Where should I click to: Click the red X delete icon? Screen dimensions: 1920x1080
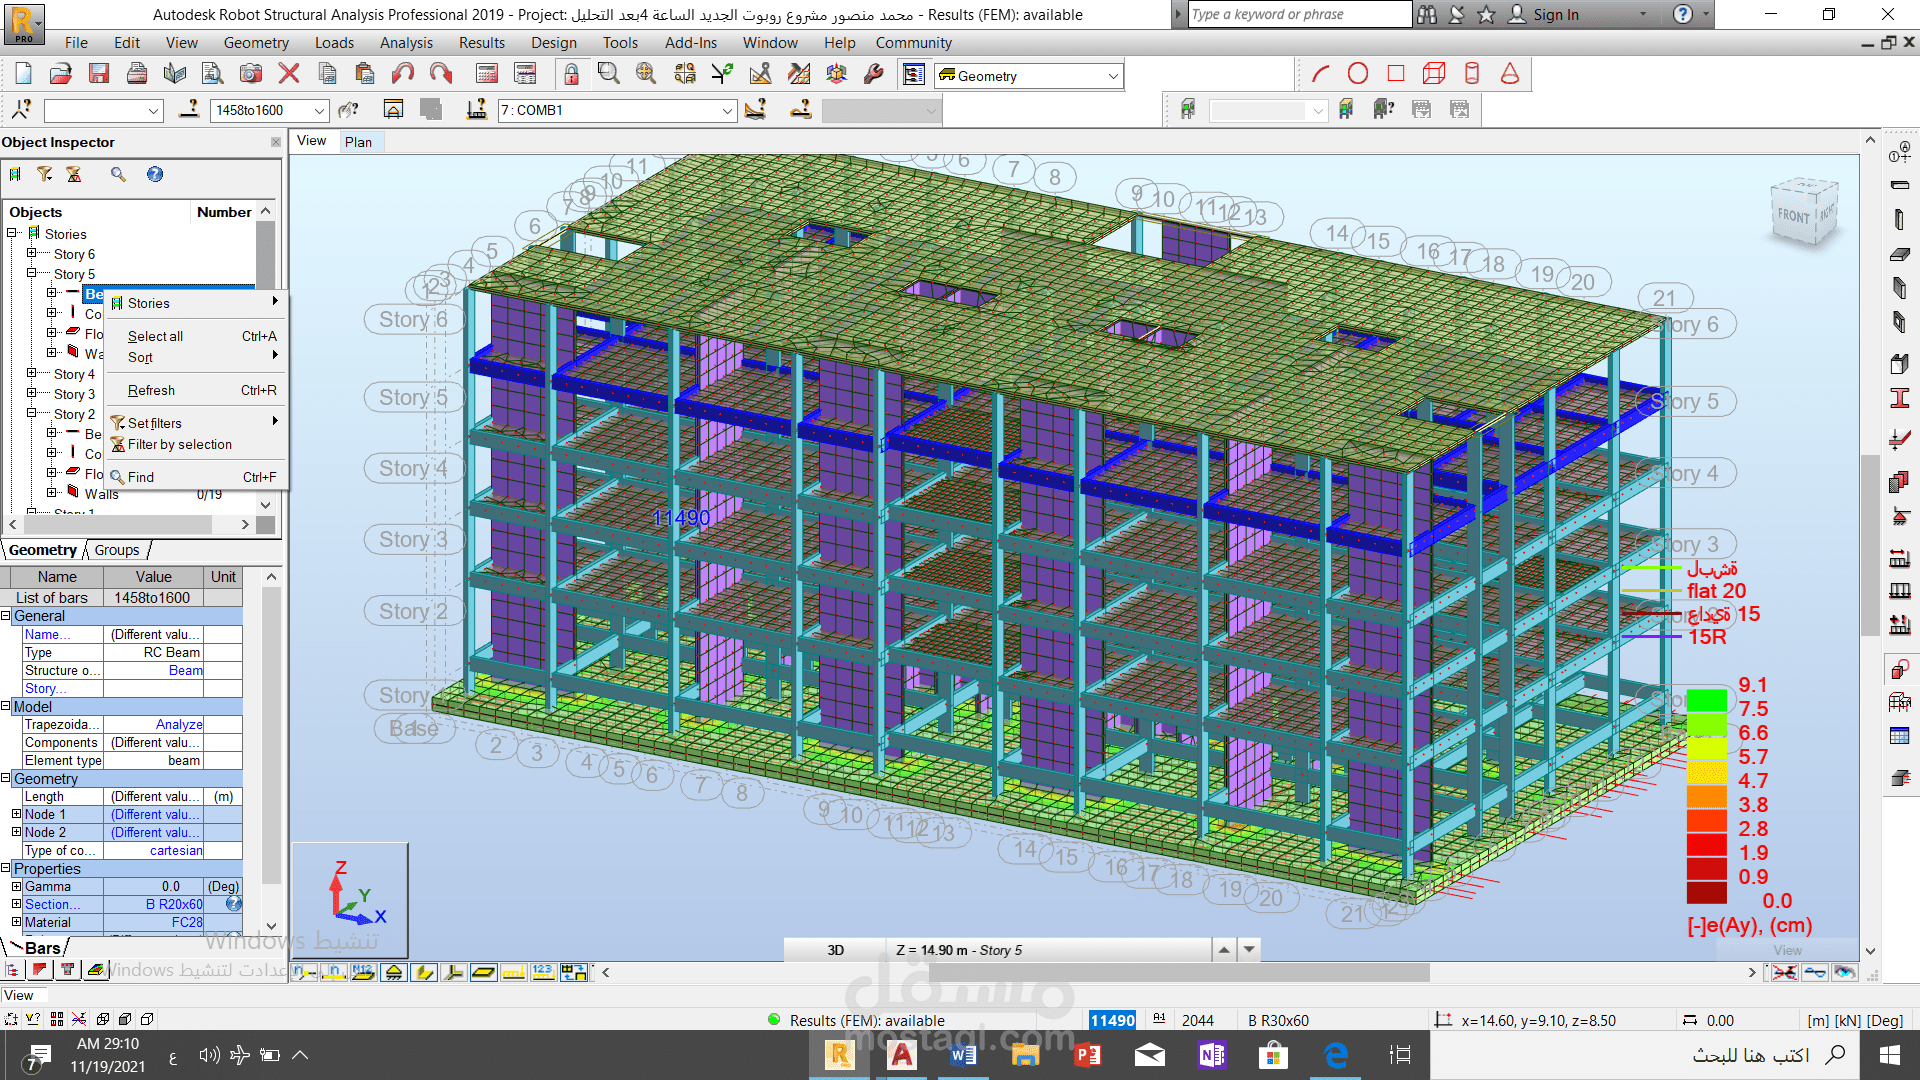tap(289, 74)
